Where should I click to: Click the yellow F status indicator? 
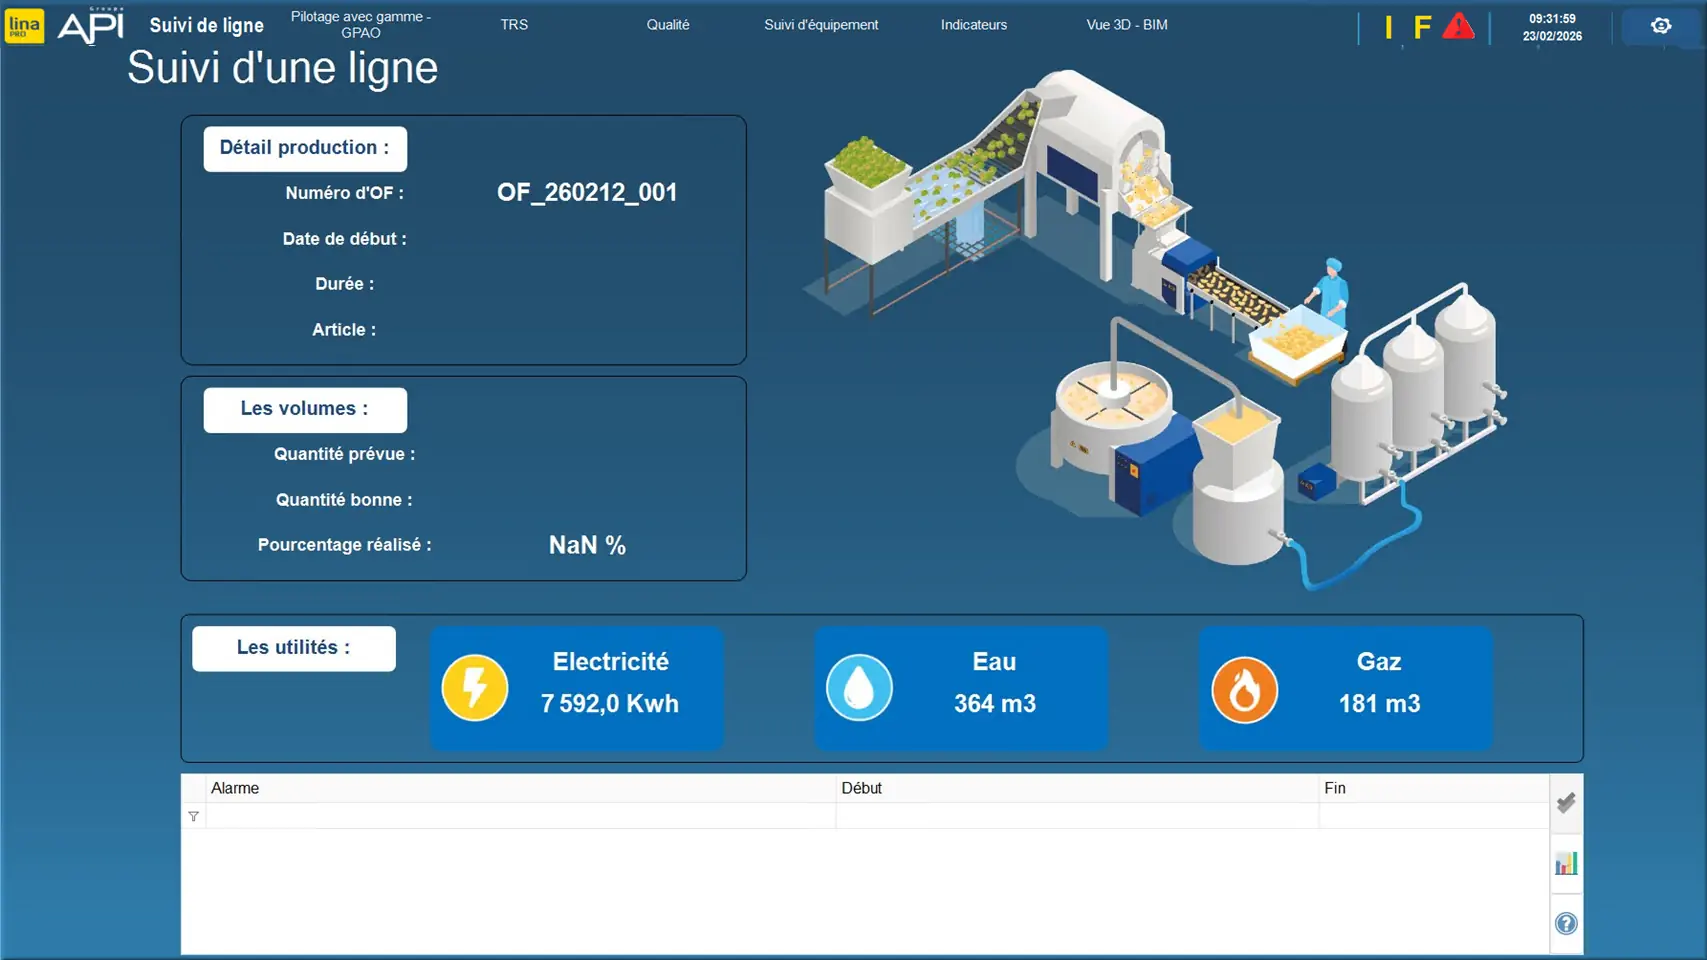pyautogui.click(x=1422, y=27)
